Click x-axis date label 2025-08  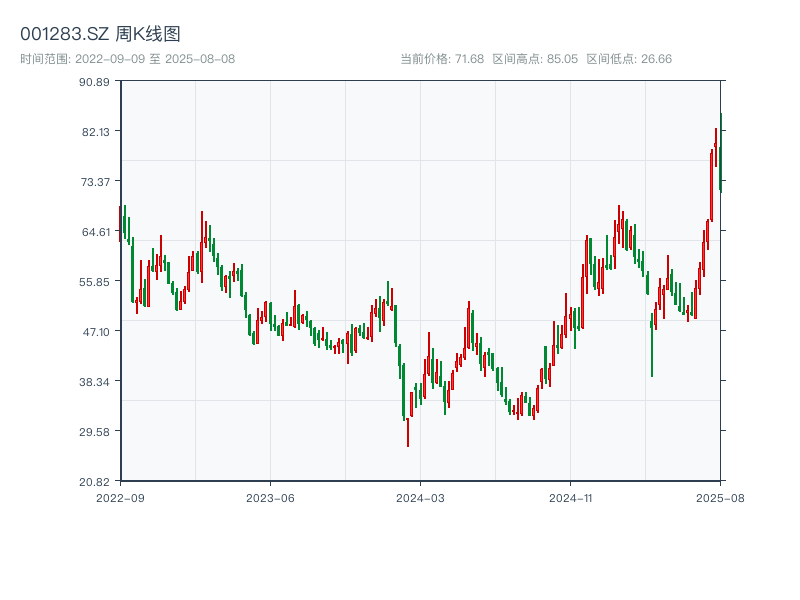point(720,498)
